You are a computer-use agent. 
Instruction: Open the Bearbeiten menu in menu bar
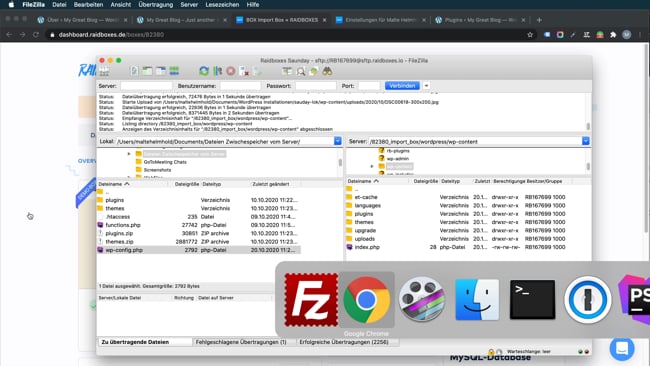(88, 5)
